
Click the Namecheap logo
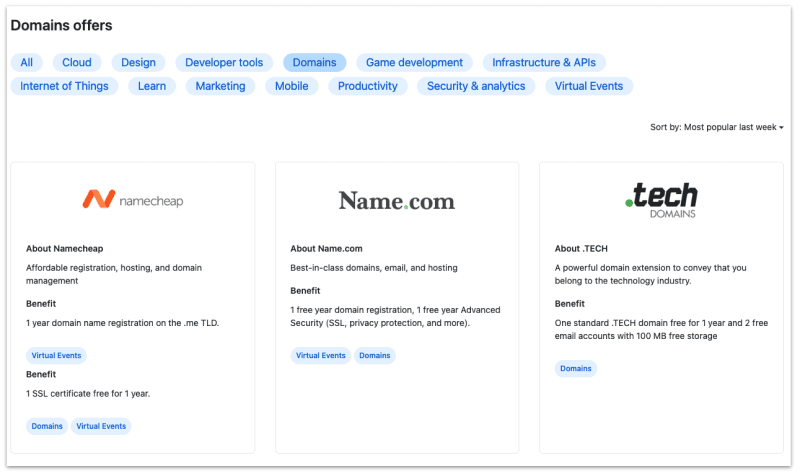(133, 200)
